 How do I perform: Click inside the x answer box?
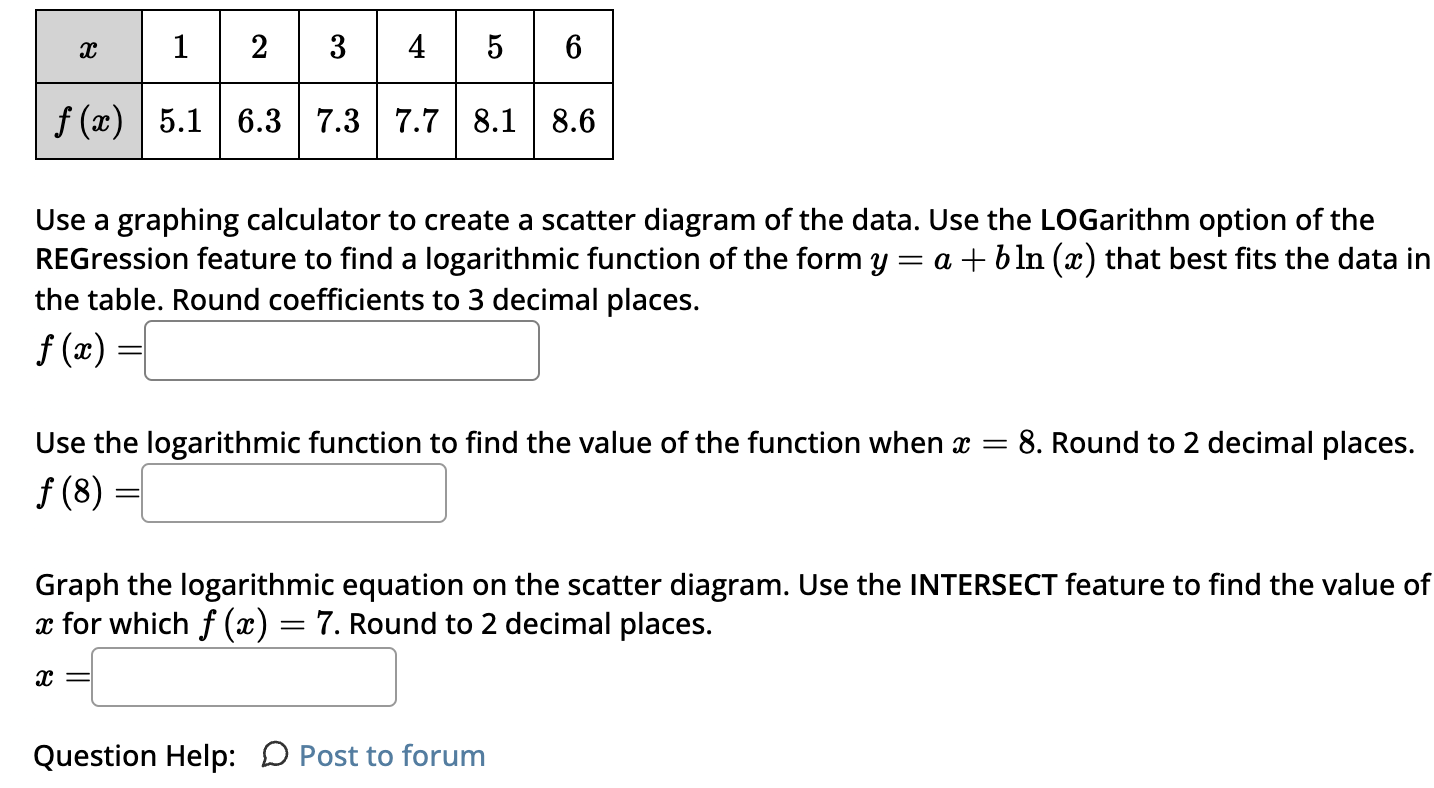click(x=243, y=677)
